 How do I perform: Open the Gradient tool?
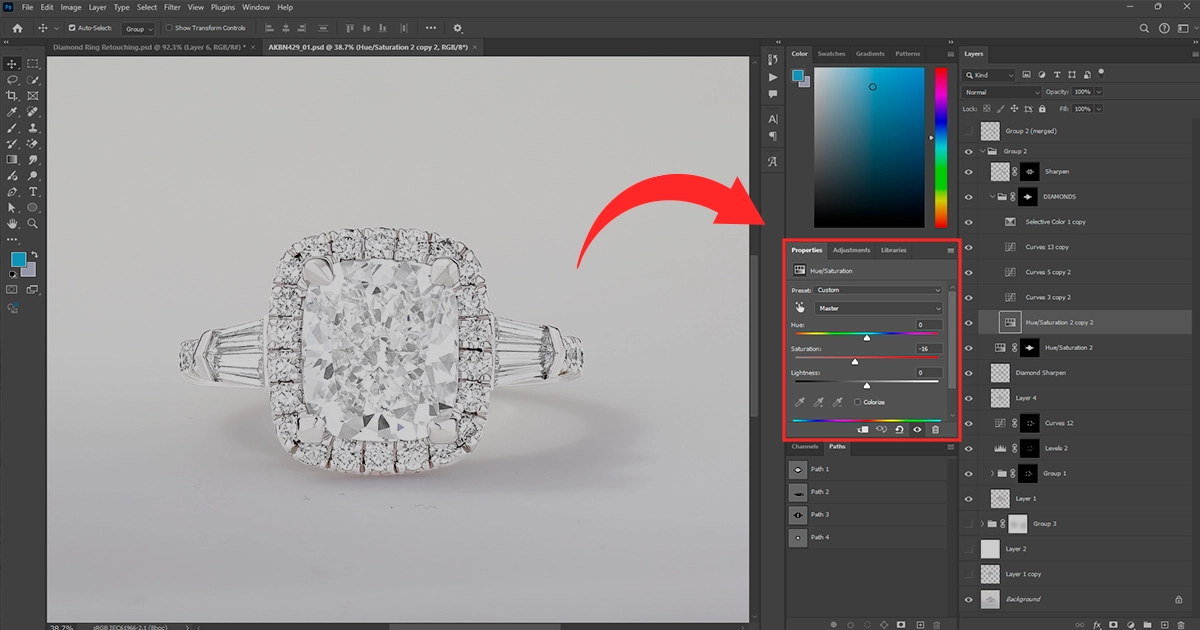12,159
